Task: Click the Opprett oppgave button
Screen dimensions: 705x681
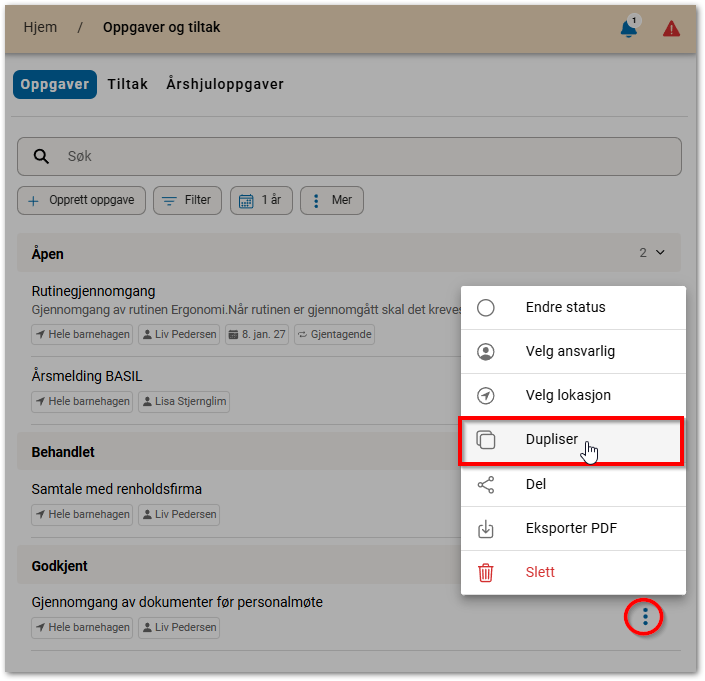Action: click(82, 200)
